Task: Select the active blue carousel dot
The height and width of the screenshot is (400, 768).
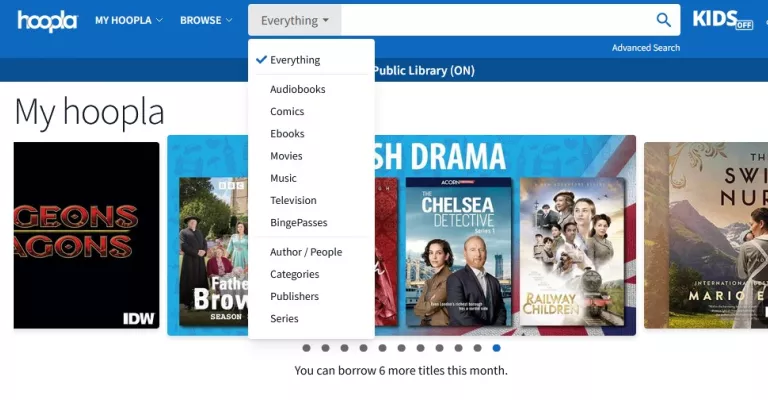Action: tap(497, 348)
